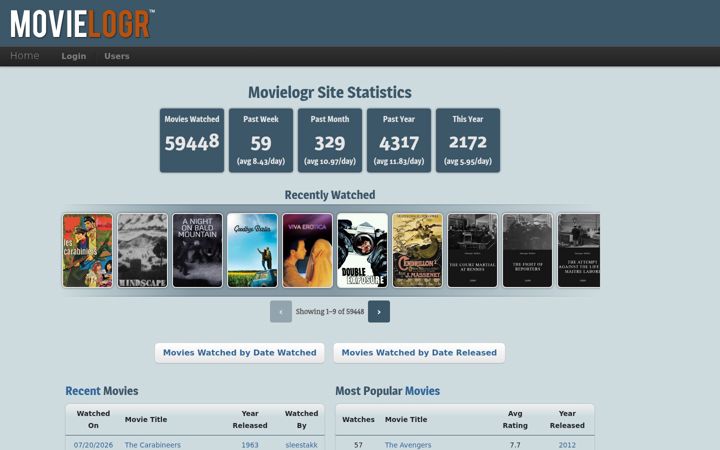
Task: Open The Avengers movie link
Action: pos(408,445)
